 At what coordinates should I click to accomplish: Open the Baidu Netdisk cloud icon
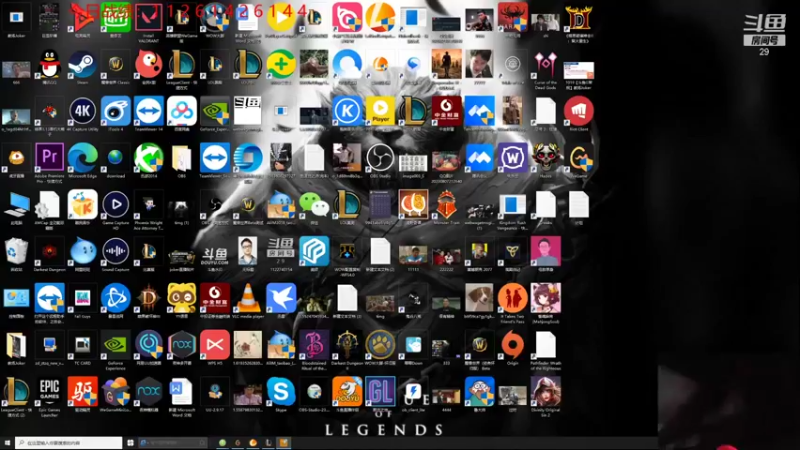coord(182,111)
